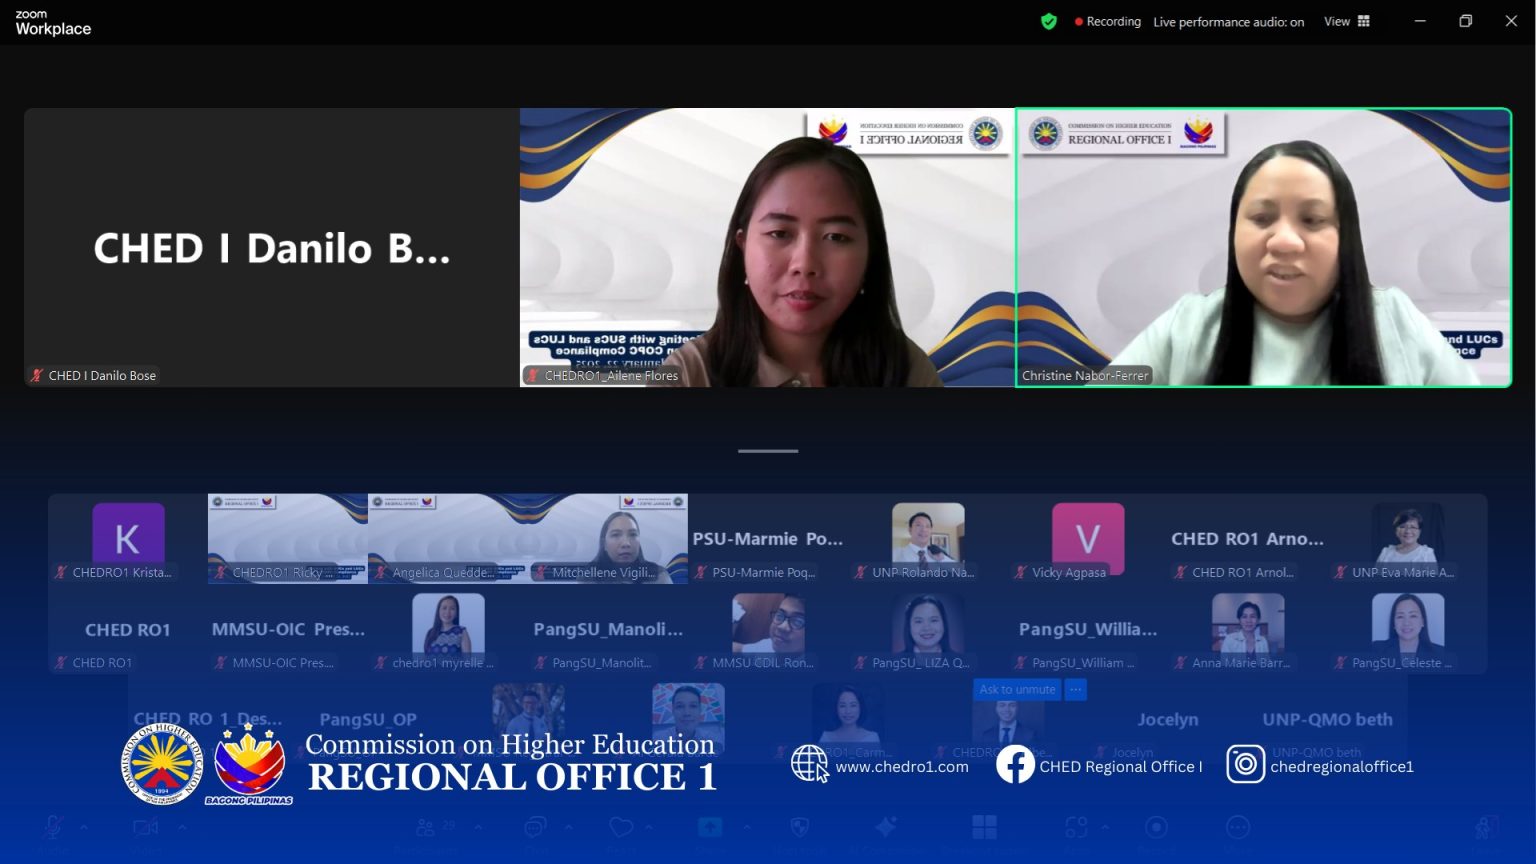Click CHEDRO1 Krista's purple K avatar
Image resolution: width=1536 pixels, height=864 pixels.
click(128, 537)
